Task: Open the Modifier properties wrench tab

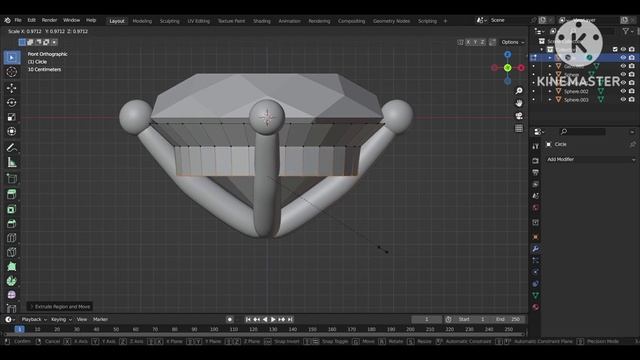Action: 536,249
